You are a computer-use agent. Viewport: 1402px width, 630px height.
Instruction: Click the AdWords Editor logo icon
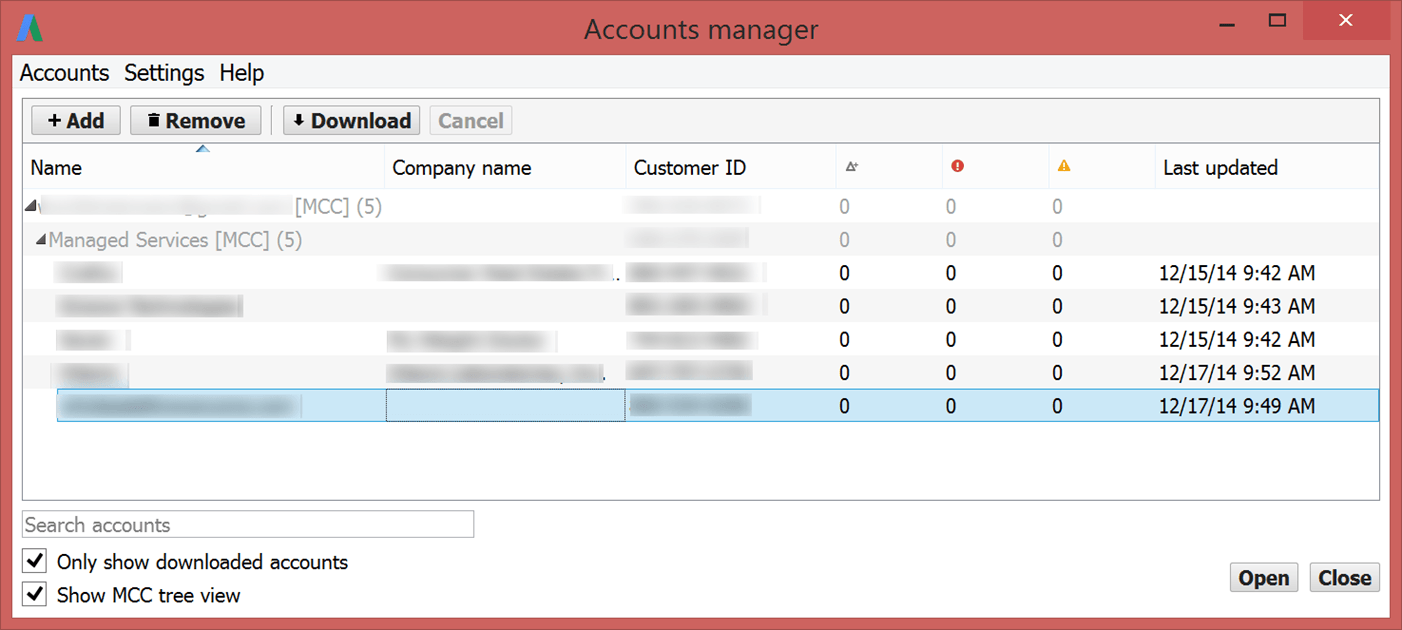coord(30,28)
